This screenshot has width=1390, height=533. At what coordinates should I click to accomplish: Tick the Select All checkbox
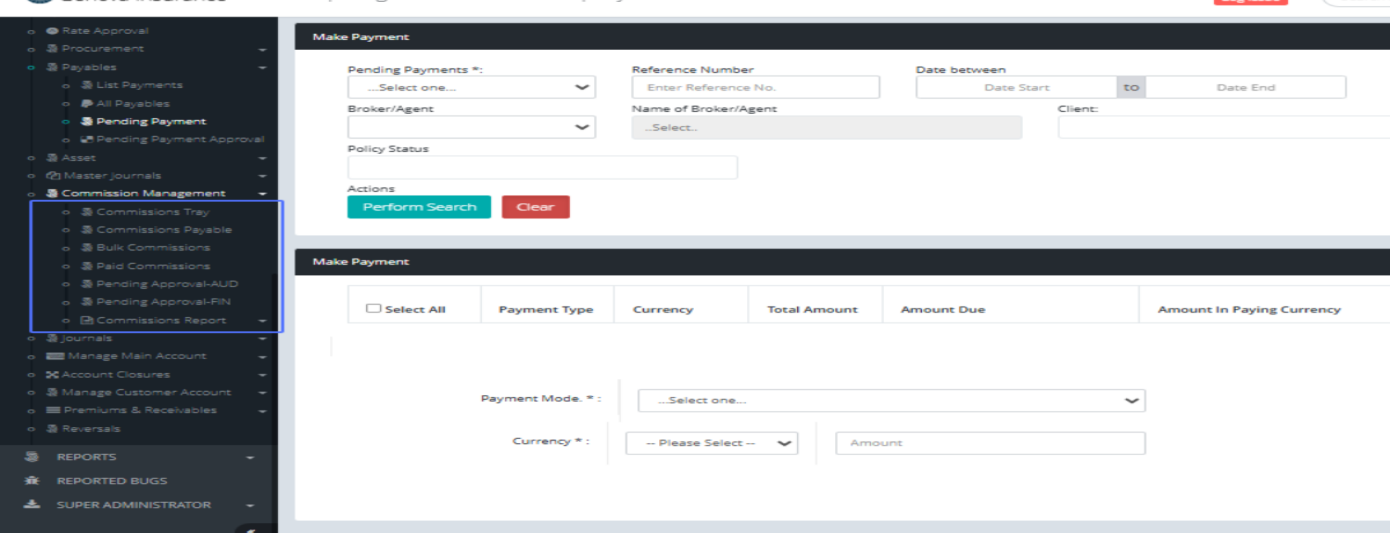373,309
